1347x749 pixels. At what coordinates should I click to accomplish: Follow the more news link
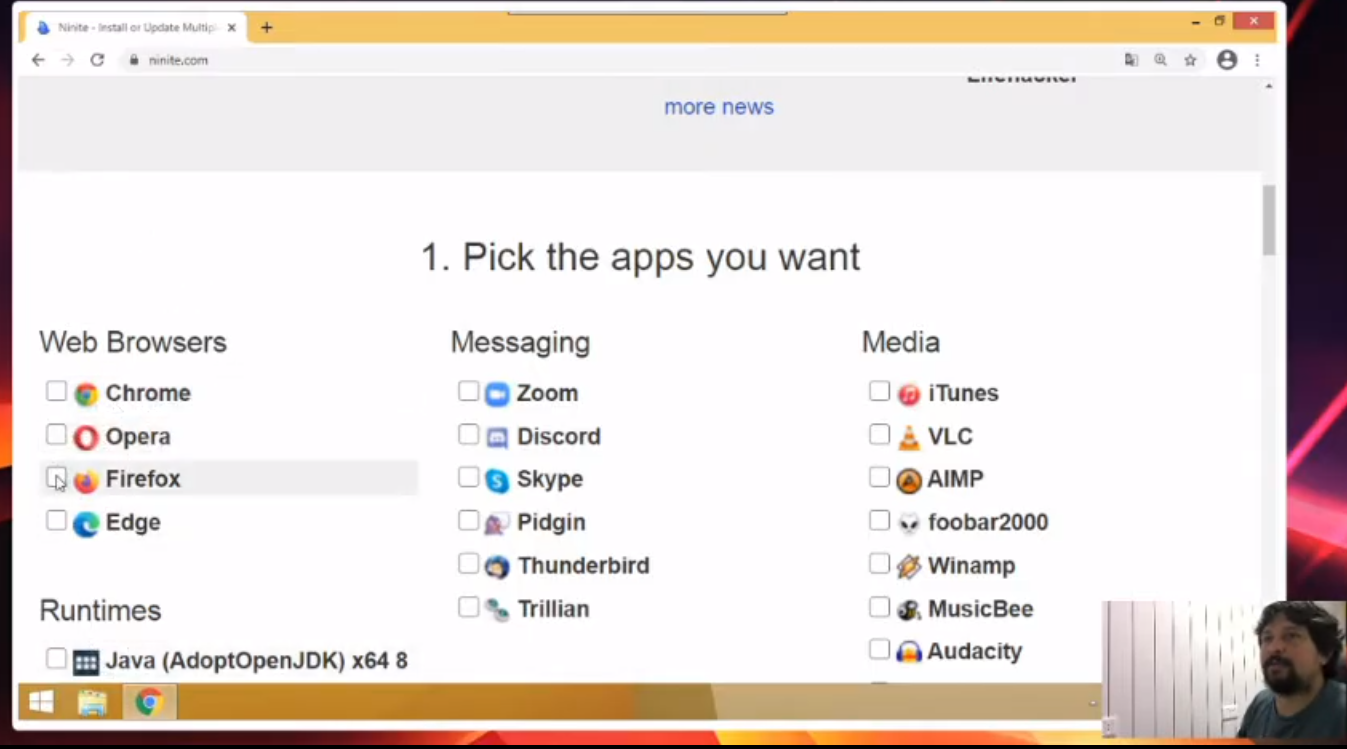click(719, 107)
